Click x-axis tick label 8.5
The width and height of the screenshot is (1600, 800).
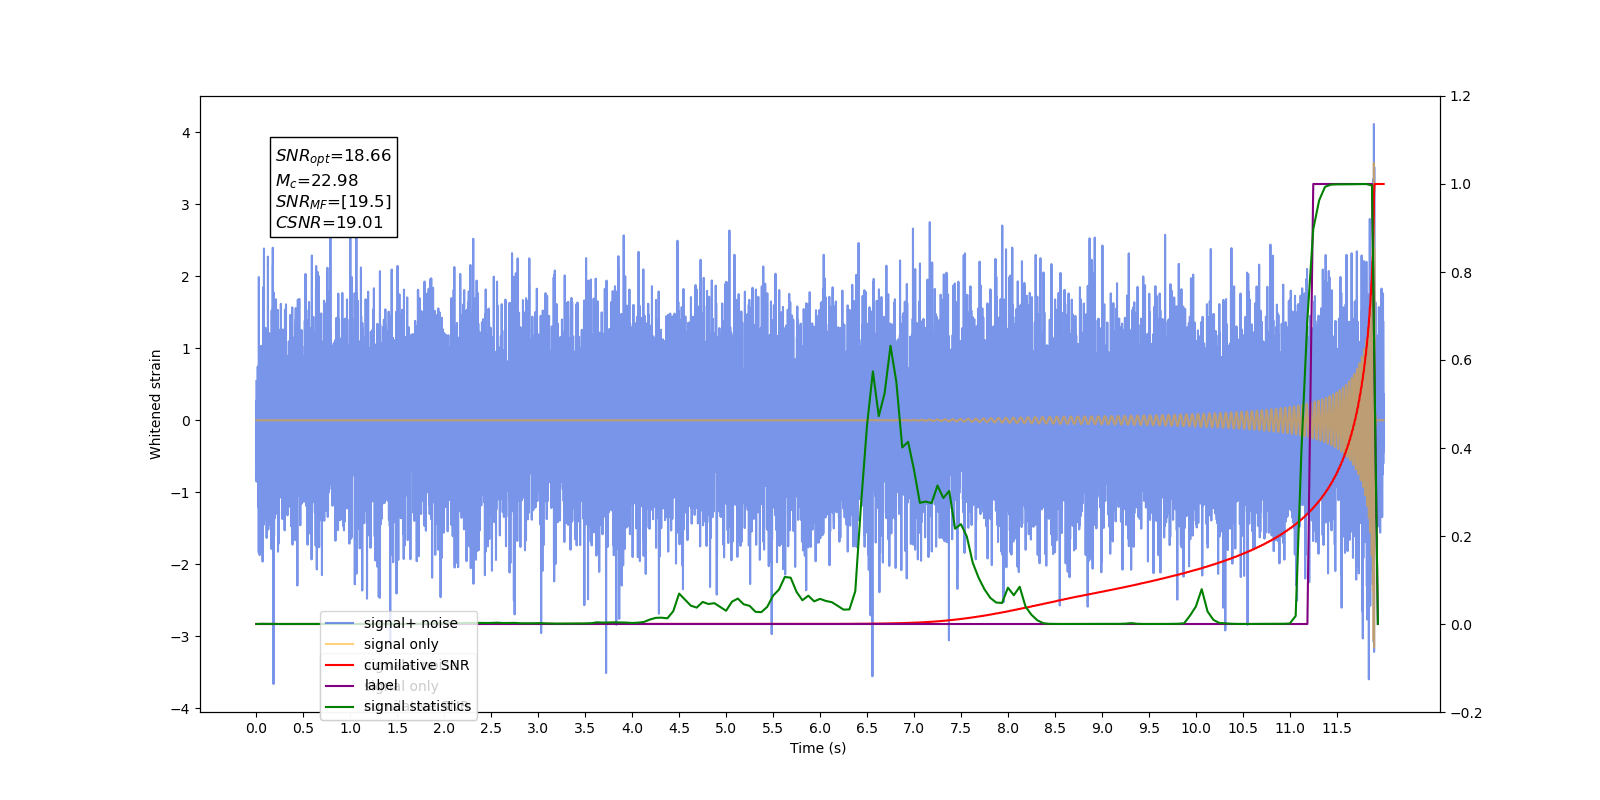click(x=1055, y=728)
